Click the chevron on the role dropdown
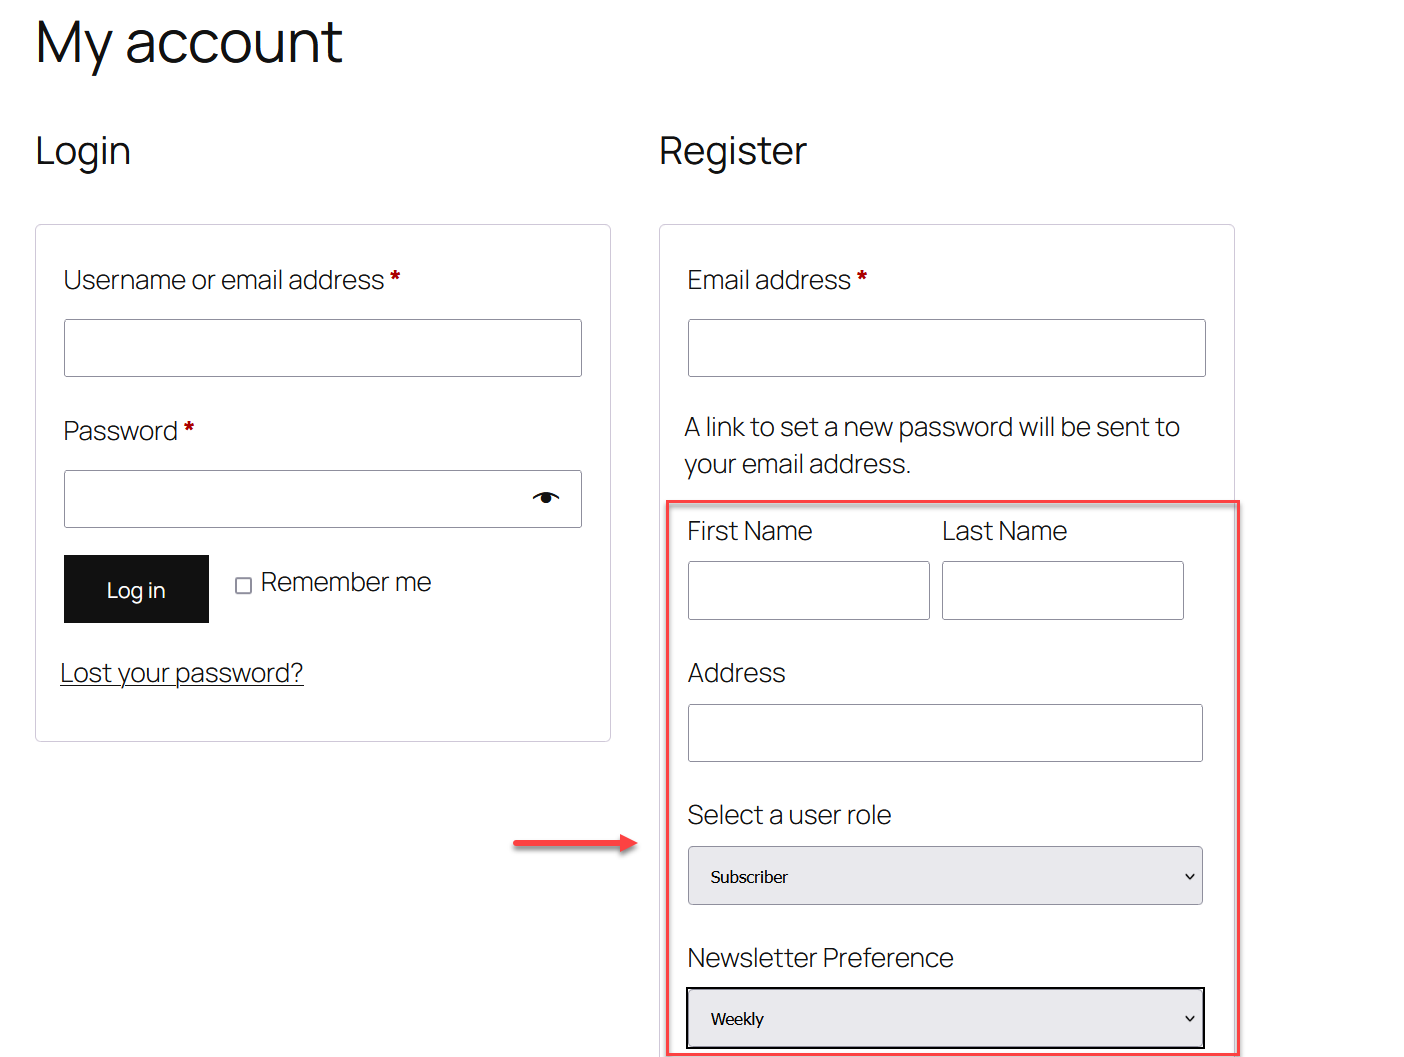Screen dimensions: 1404x1057 pyautogui.click(x=1188, y=875)
